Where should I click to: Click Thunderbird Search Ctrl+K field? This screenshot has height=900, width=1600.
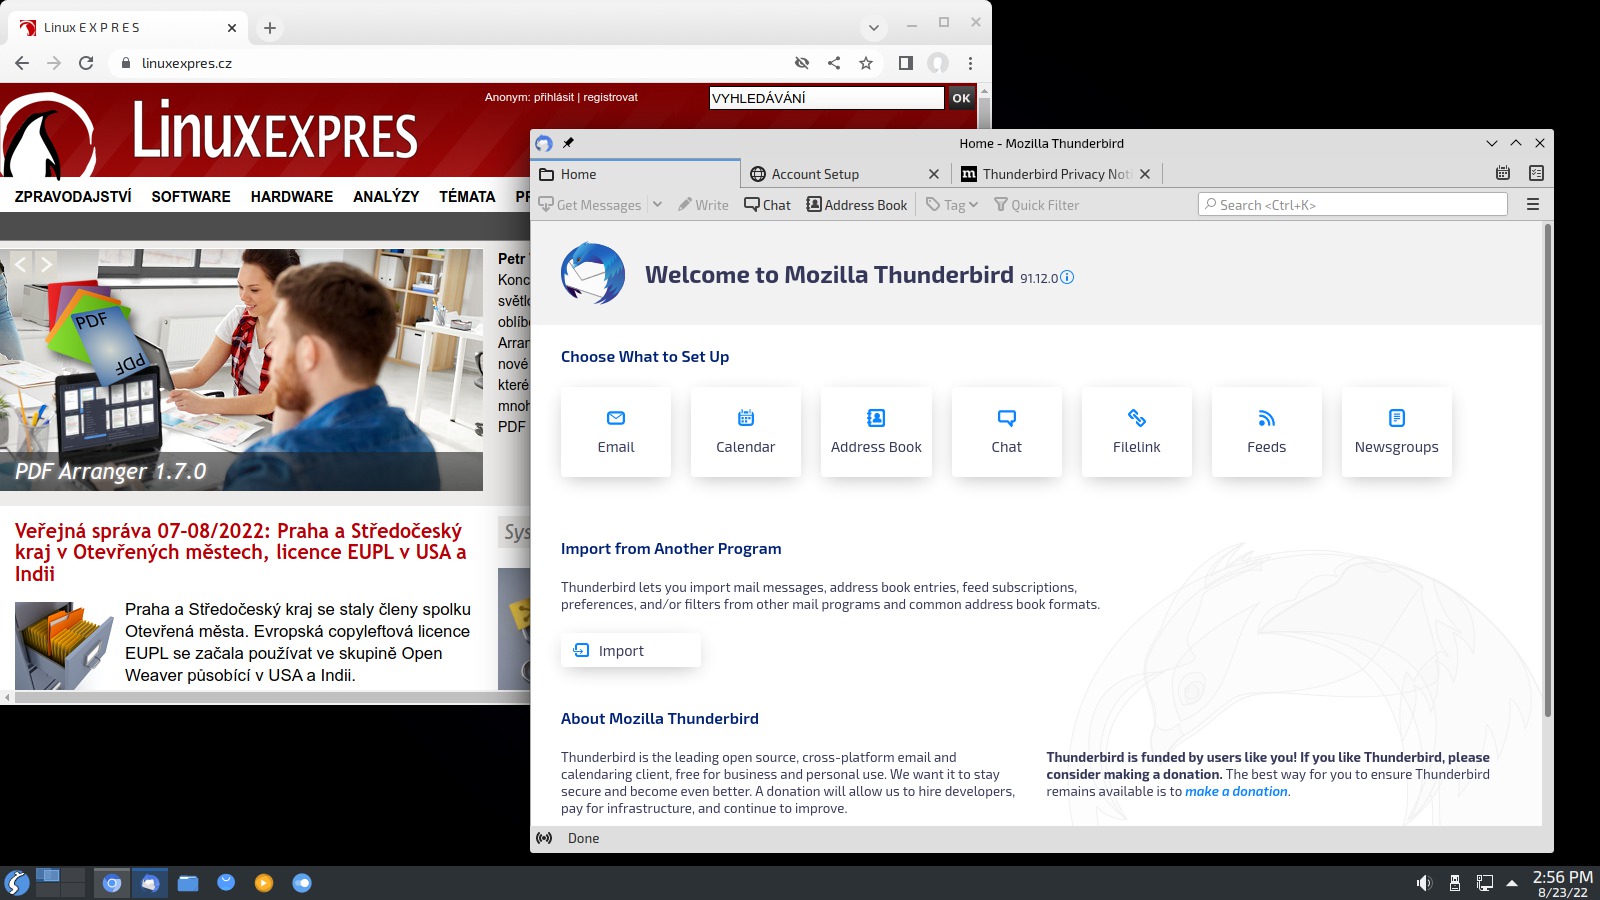click(1353, 204)
